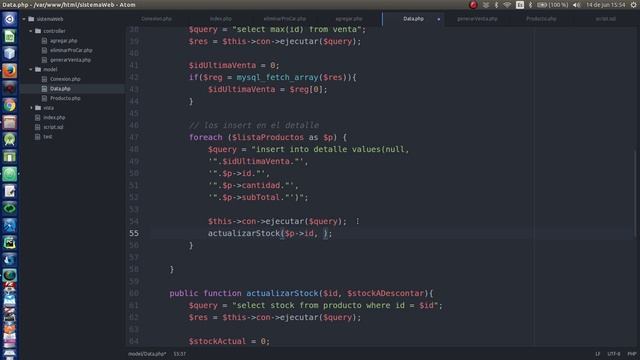This screenshot has height=360, width=640.
Task: Open the battery status indicator
Action: [552, 5]
